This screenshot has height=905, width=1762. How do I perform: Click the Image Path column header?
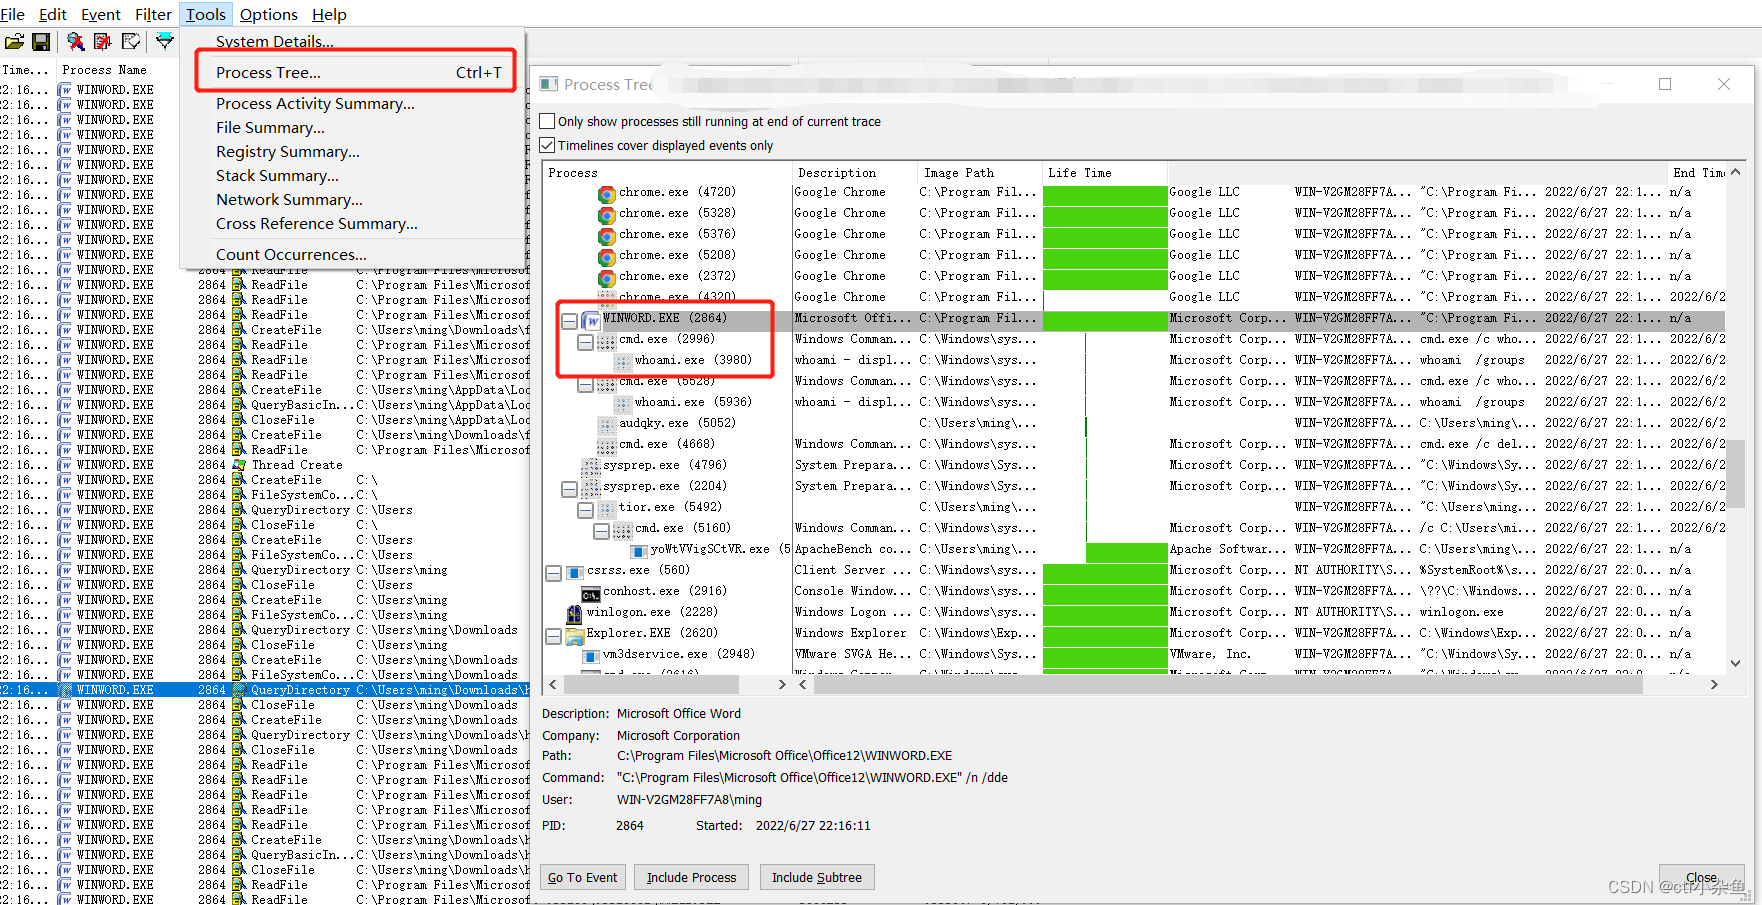[x=980, y=172]
